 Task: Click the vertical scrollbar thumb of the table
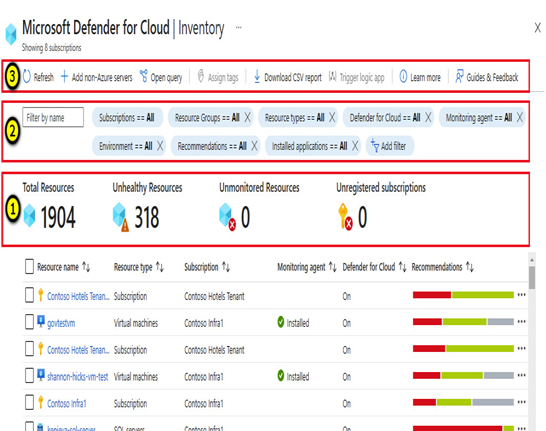(x=532, y=277)
